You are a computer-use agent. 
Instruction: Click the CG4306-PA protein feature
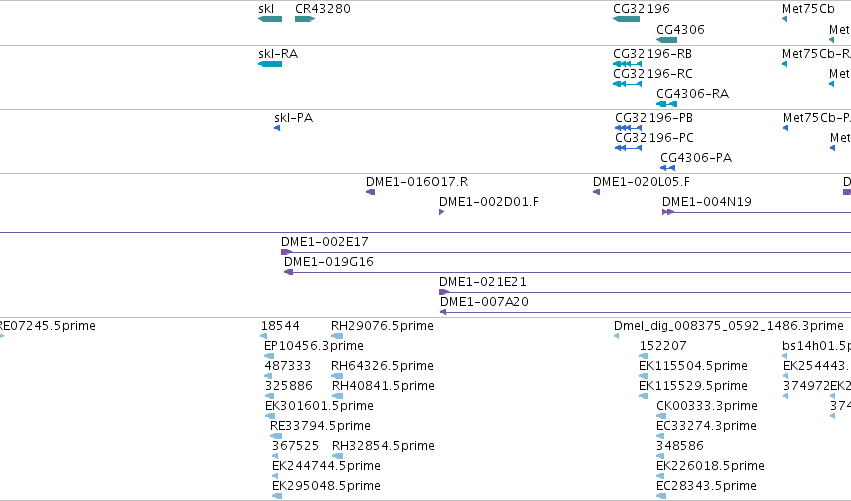point(668,168)
